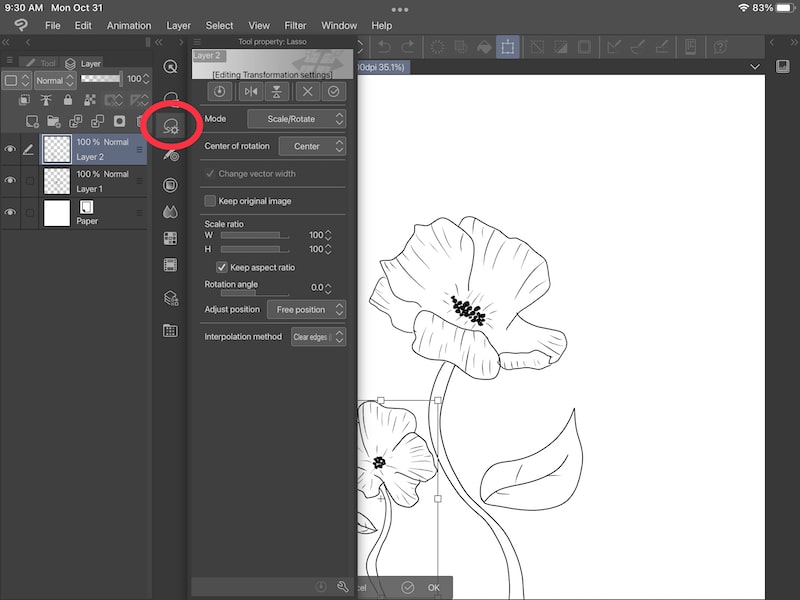Undo the last action
The height and width of the screenshot is (600, 800).
click(x=385, y=46)
